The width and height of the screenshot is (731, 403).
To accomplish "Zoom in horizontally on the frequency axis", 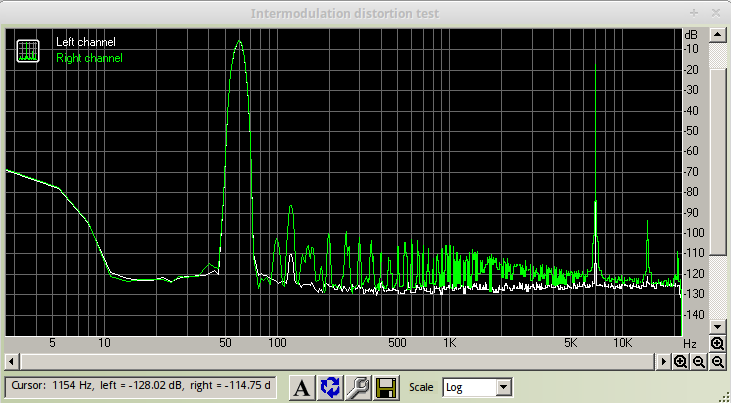I will [681, 361].
